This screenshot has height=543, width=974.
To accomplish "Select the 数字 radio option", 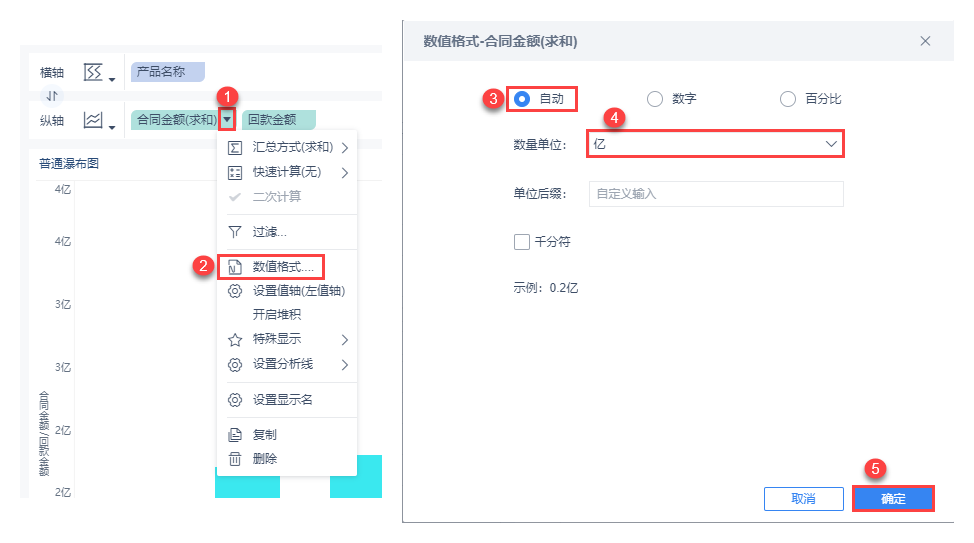I will [655, 99].
